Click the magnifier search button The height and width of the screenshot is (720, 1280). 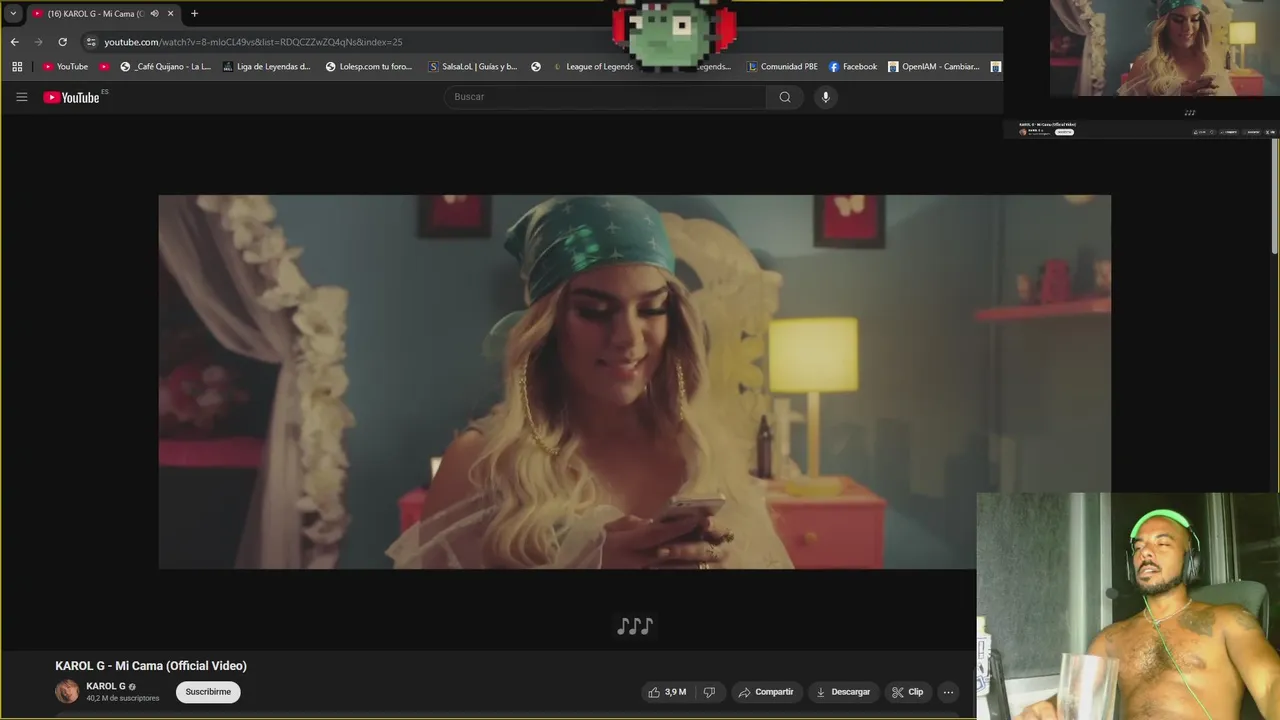(x=785, y=97)
